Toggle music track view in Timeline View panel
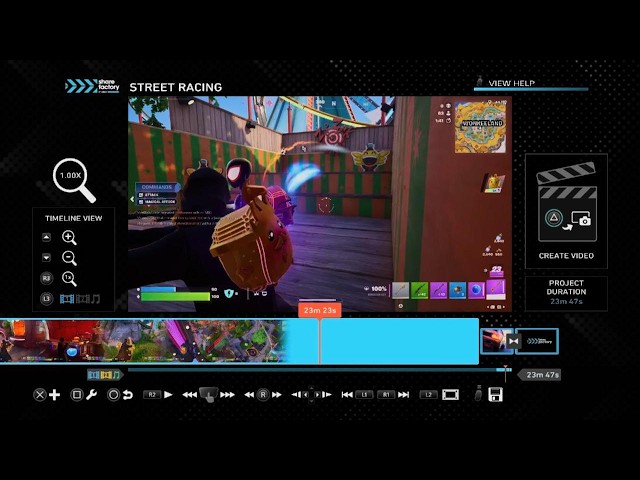Screen dimensions: 640x480 click(96, 299)
